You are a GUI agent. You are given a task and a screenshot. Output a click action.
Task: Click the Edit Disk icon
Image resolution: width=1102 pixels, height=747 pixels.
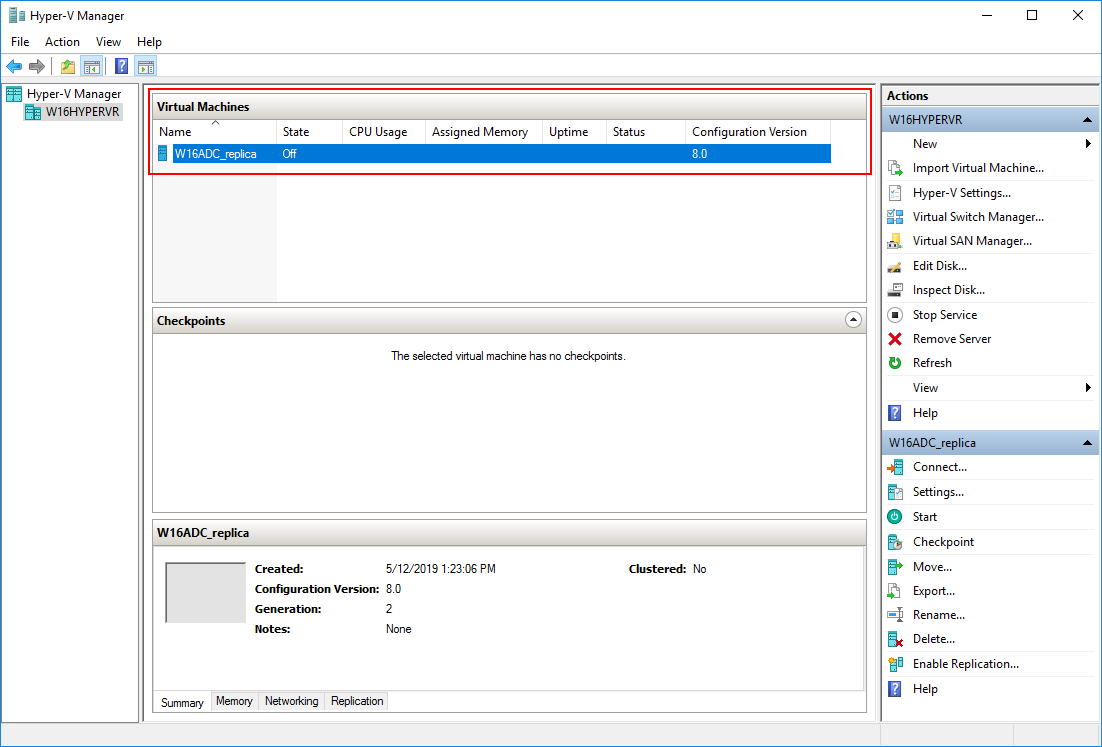(895, 266)
